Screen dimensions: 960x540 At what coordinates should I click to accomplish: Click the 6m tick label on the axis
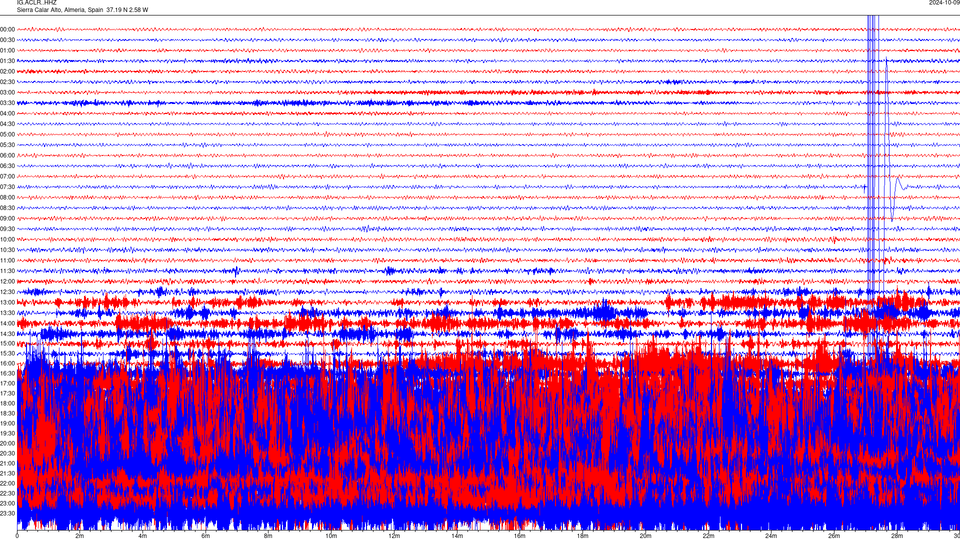pos(205,536)
